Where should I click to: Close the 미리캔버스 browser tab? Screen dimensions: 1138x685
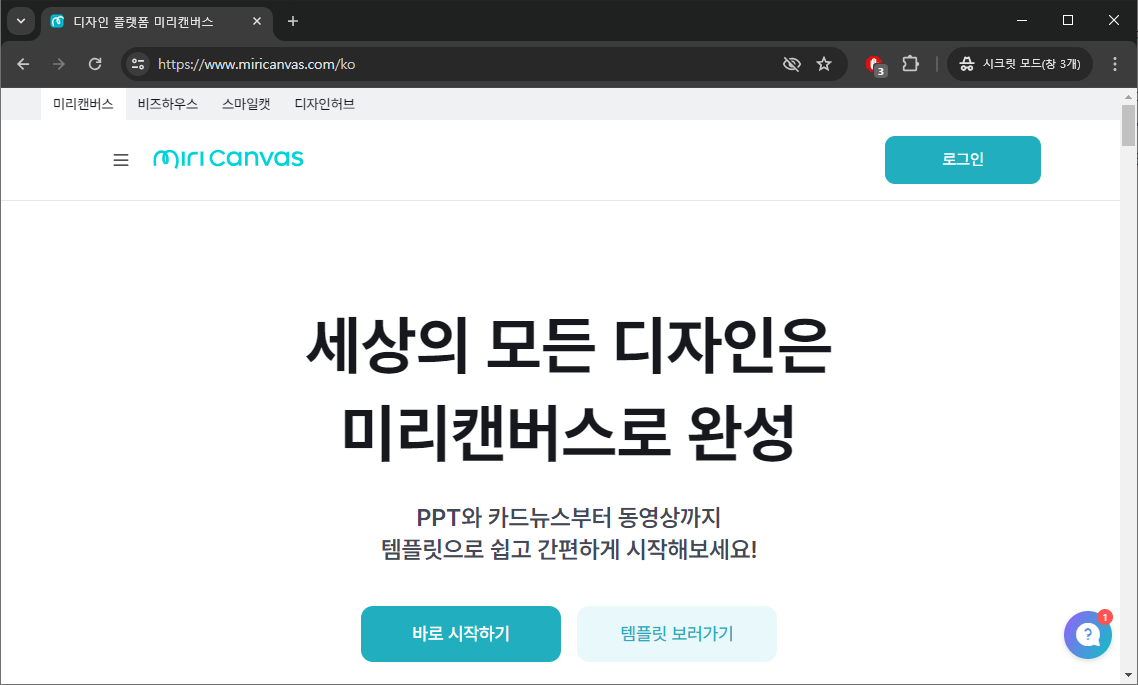pos(256,21)
